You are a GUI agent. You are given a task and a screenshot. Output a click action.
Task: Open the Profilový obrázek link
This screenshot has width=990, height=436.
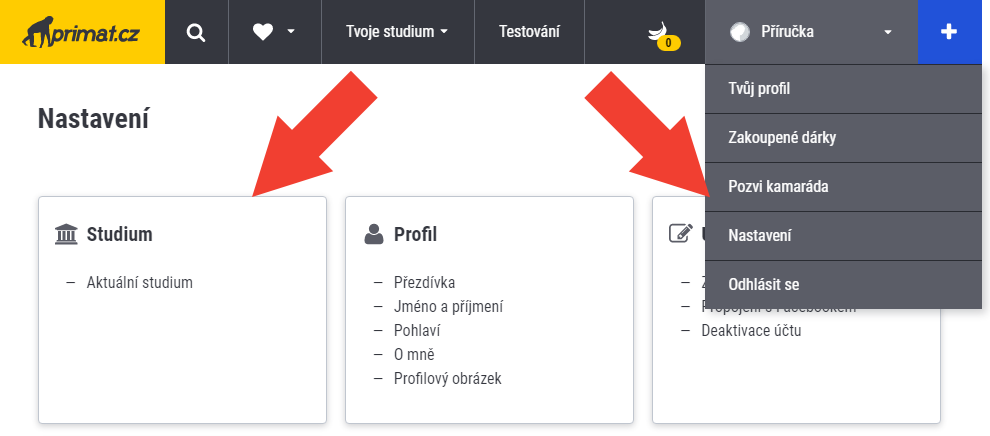(447, 378)
